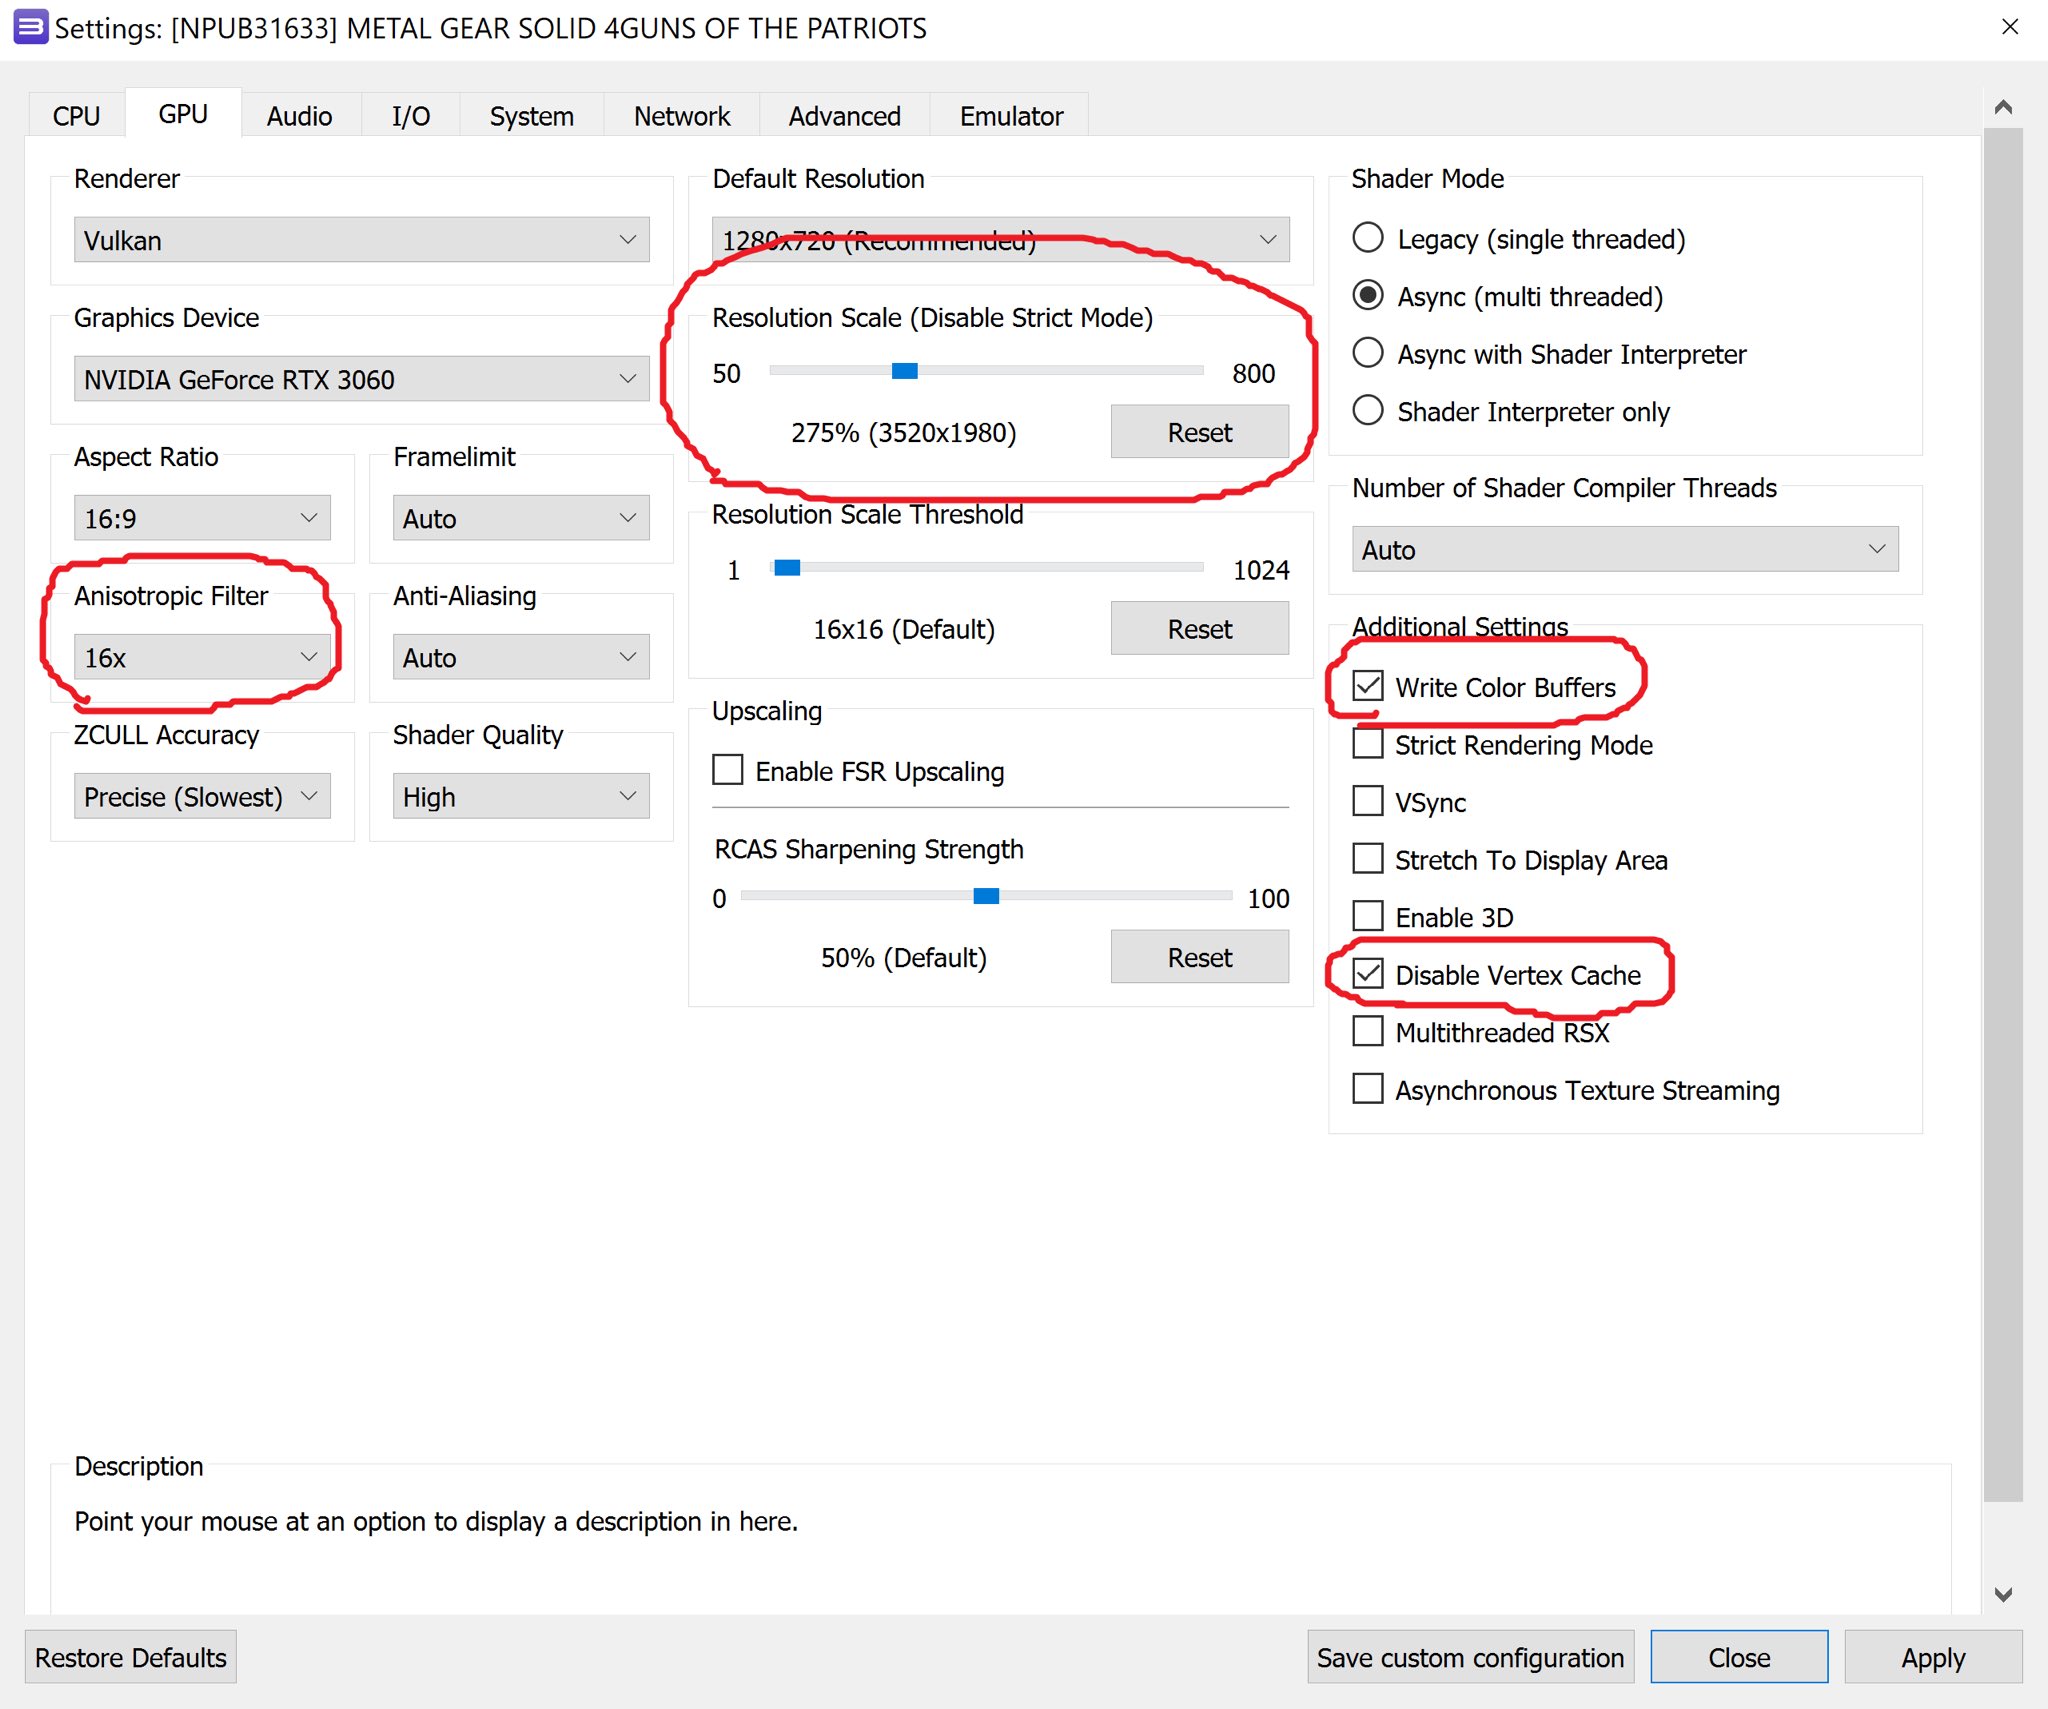The height and width of the screenshot is (1709, 2048).
Task: Reset the Resolution Scale value
Action: 1198,432
